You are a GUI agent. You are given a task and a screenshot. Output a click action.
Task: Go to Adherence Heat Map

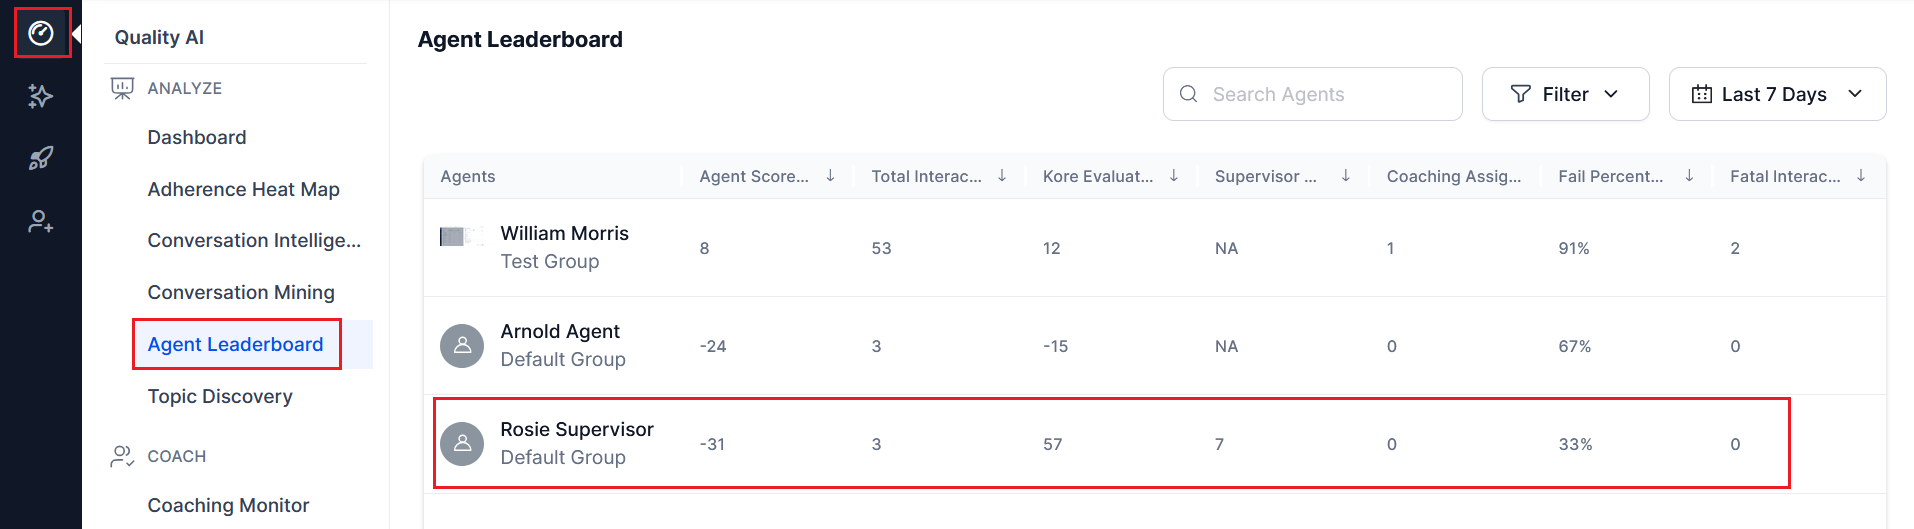click(x=243, y=189)
